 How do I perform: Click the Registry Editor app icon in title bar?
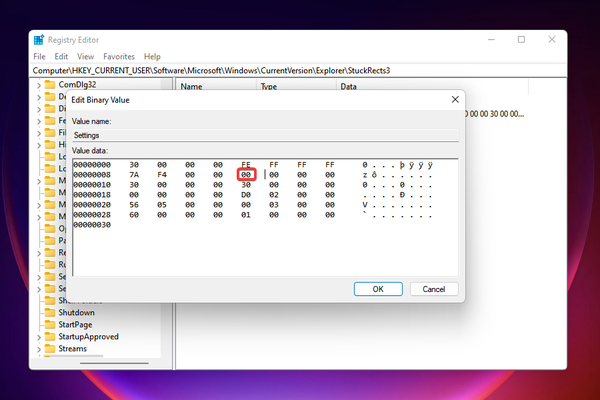pyautogui.click(x=39, y=40)
